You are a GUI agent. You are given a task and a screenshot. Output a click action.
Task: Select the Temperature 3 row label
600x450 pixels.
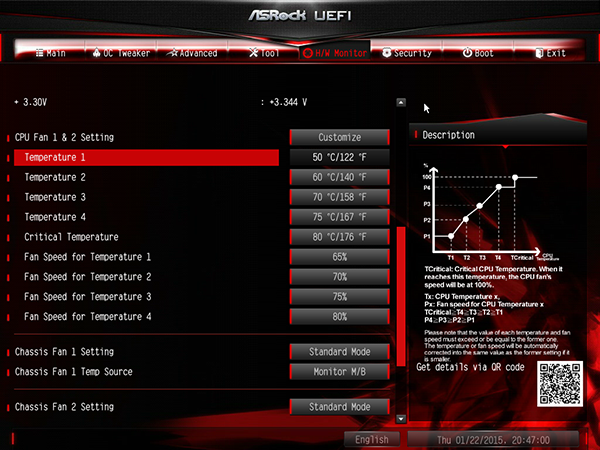coord(55,197)
